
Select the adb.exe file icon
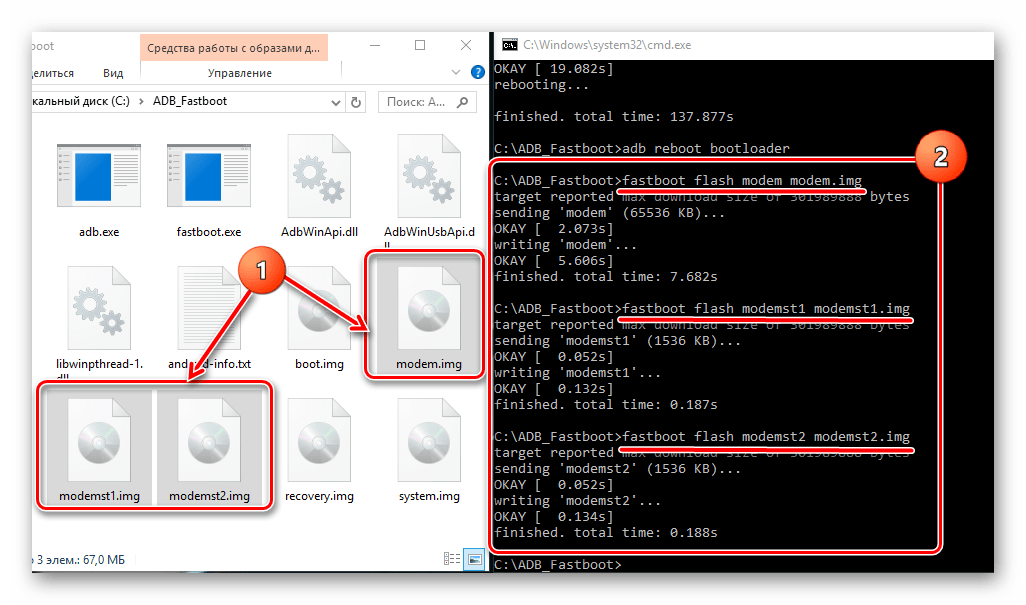(99, 175)
